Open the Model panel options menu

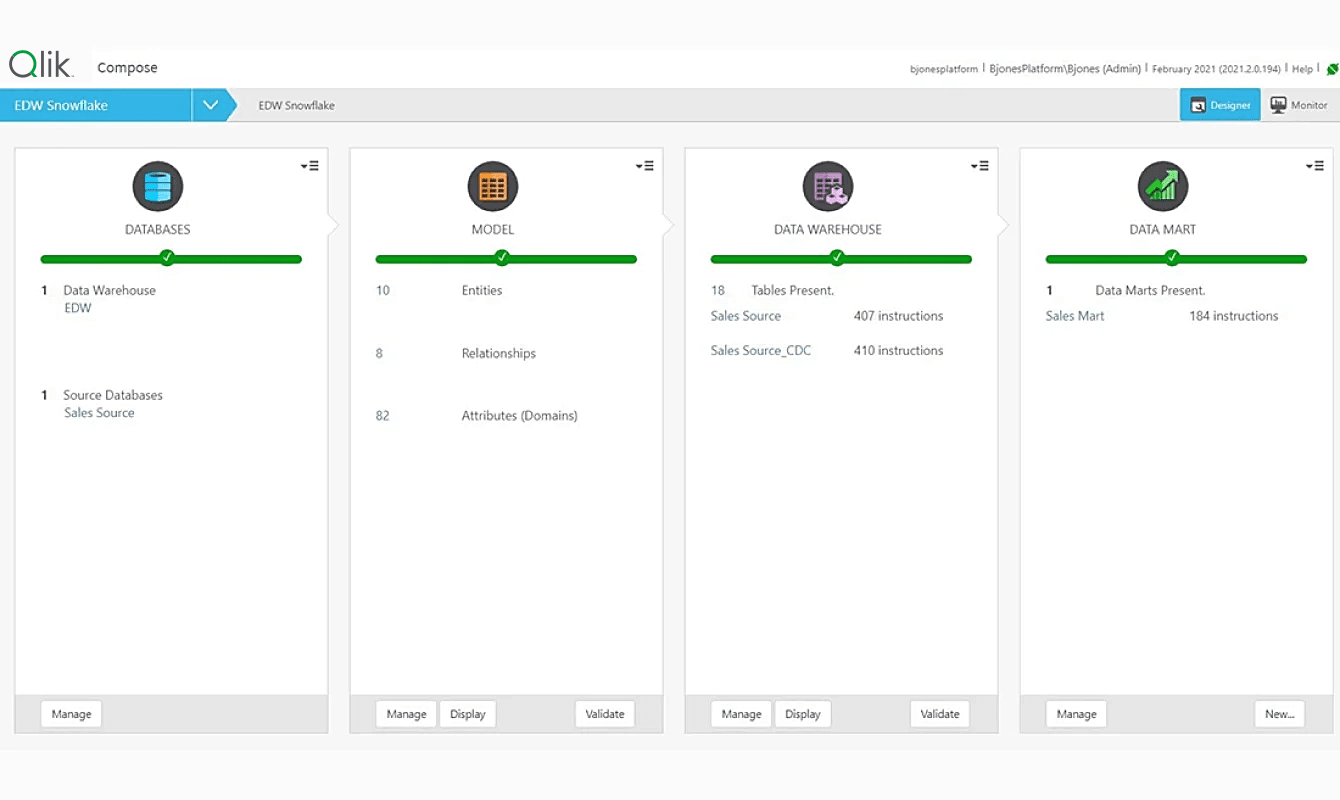(645, 166)
